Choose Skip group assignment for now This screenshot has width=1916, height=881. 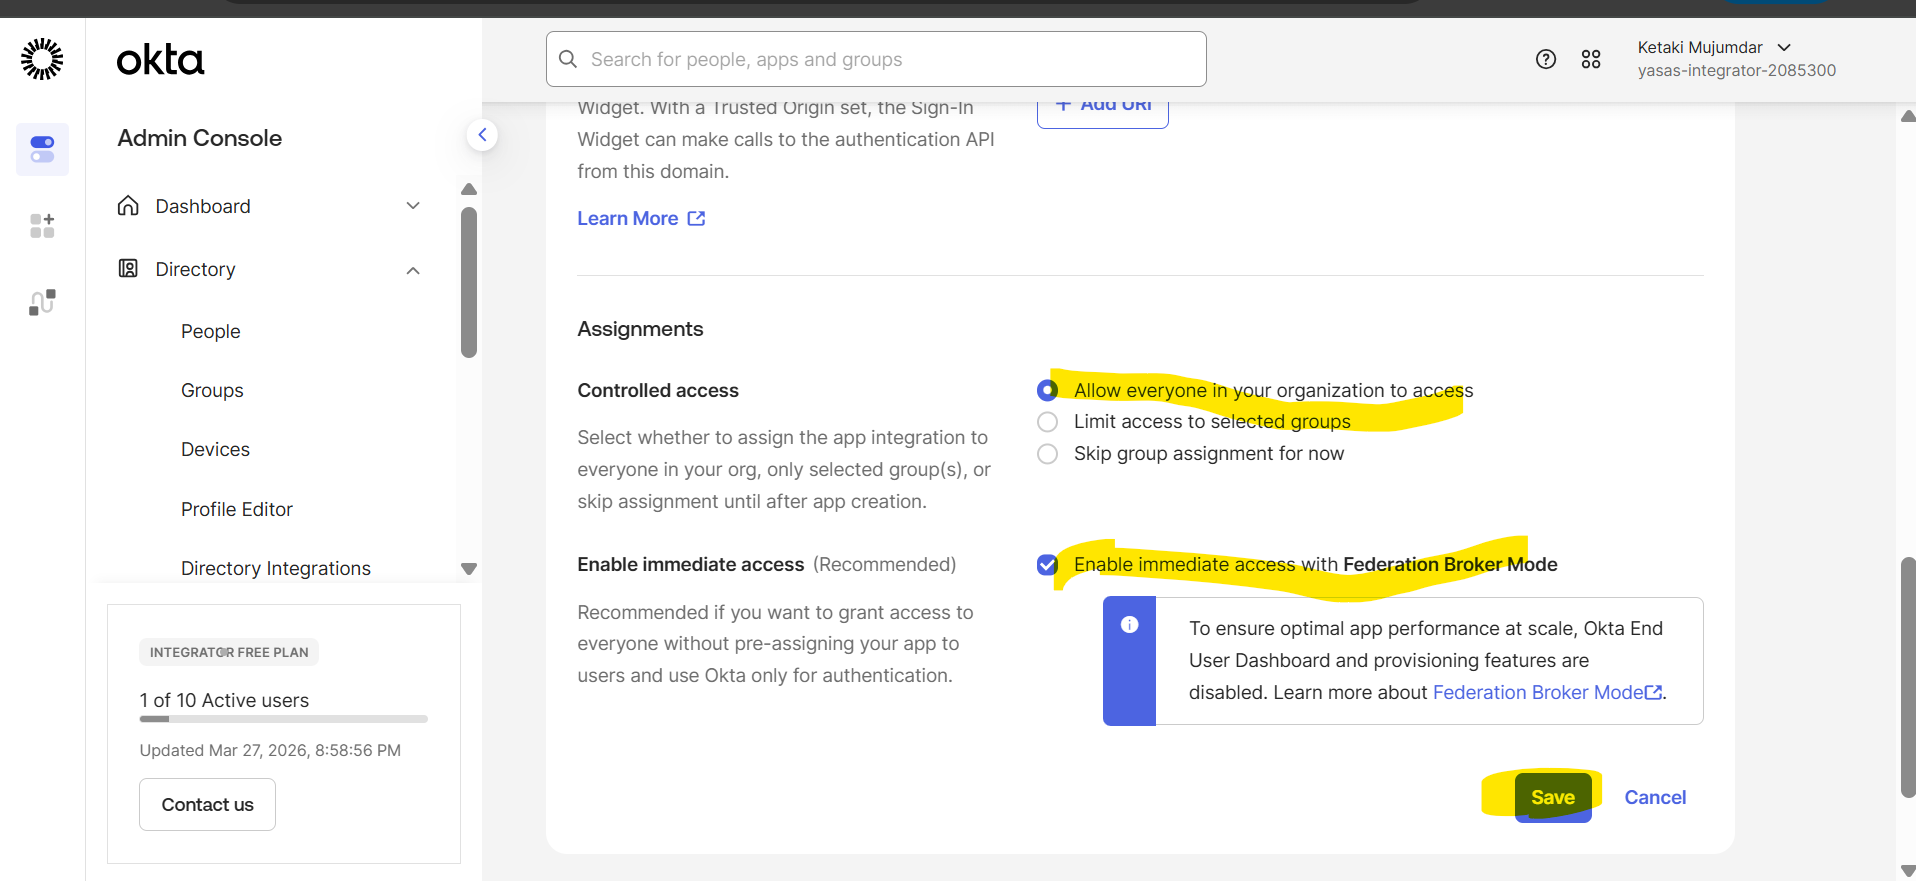pyautogui.click(x=1047, y=454)
